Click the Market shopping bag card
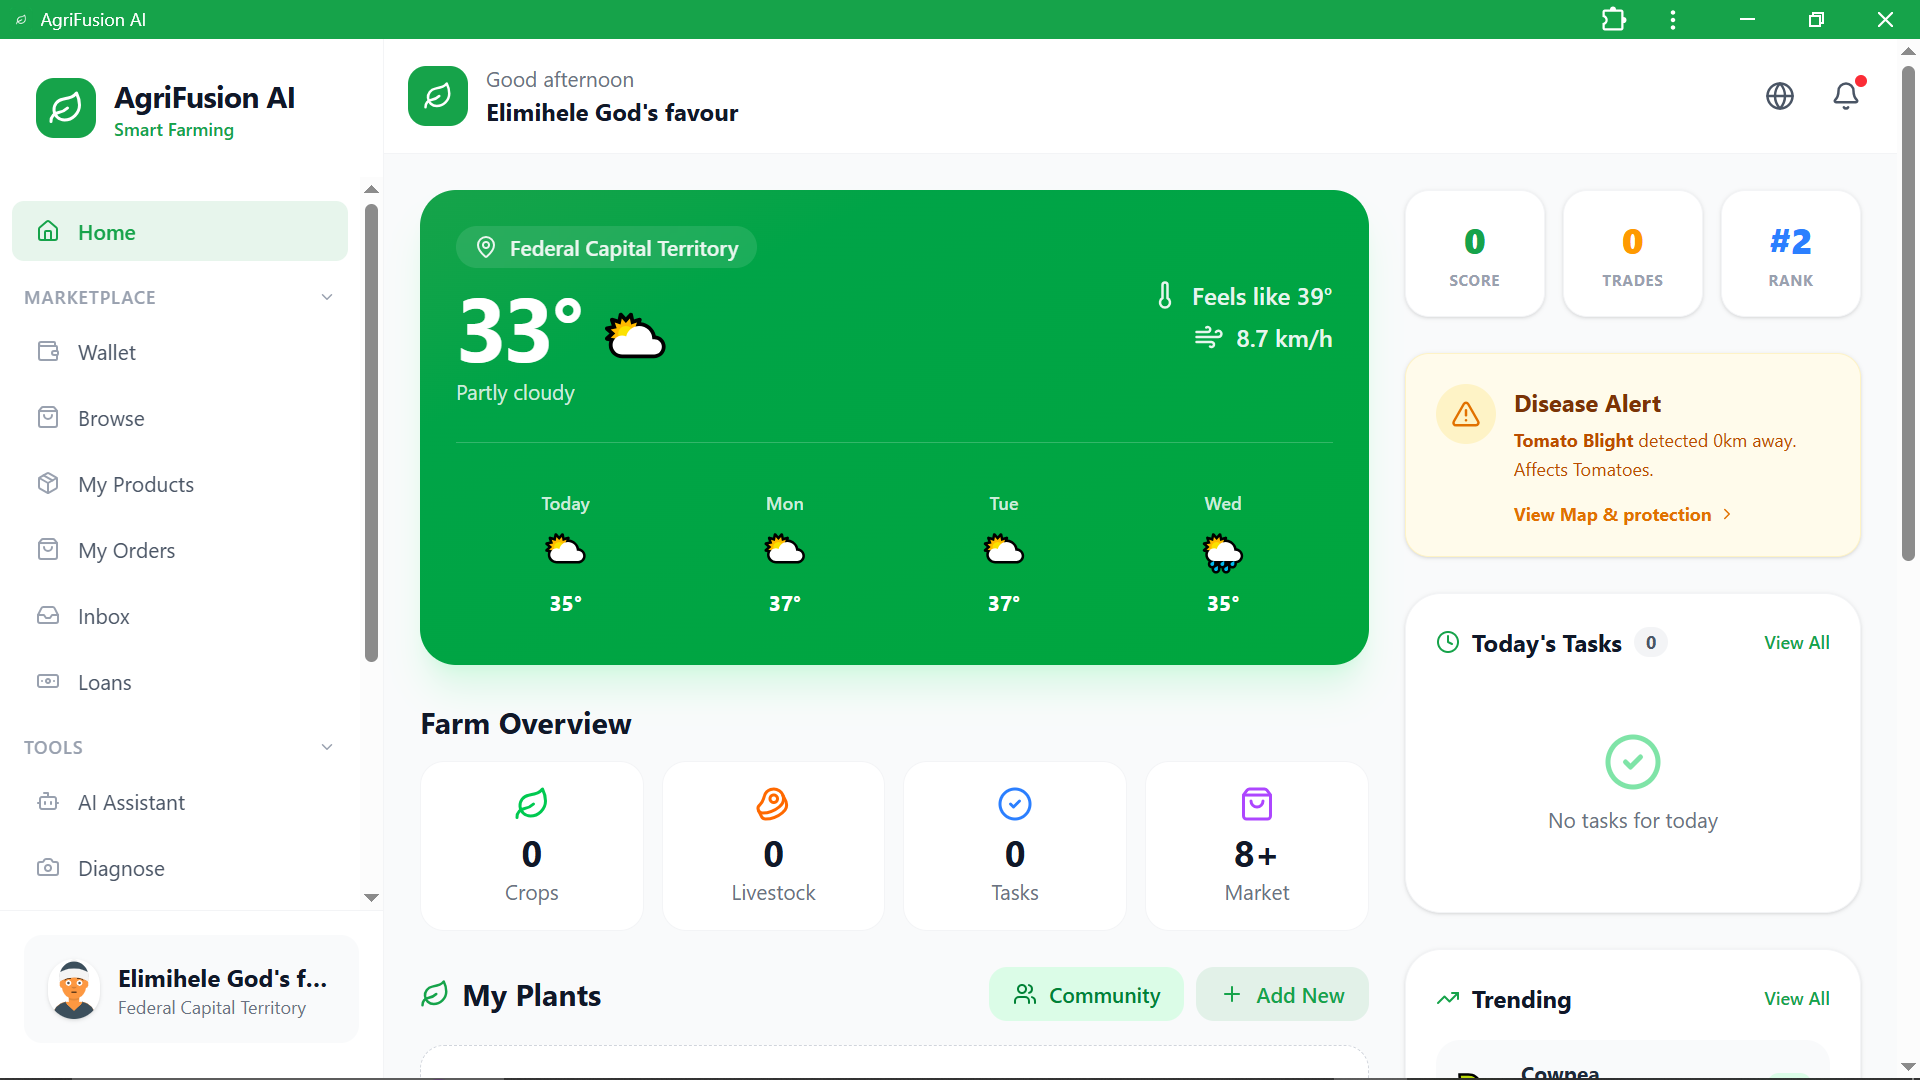This screenshot has height=1080, width=1920. click(1256, 845)
